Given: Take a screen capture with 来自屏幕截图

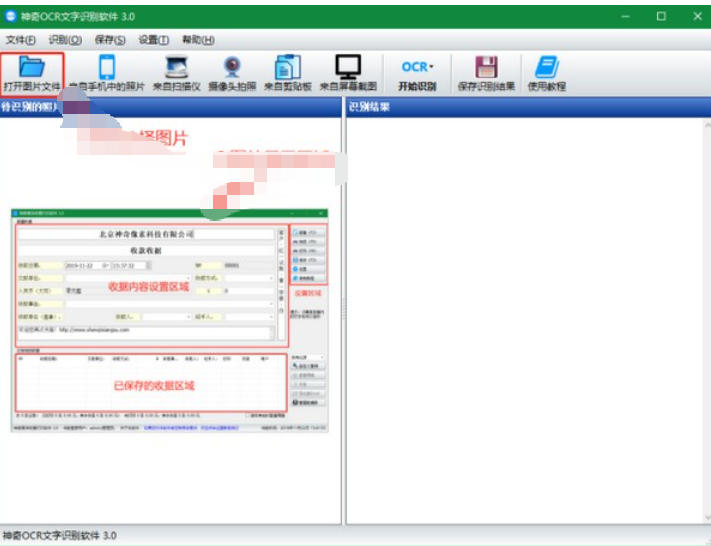Looking at the screenshot, I should (348, 74).
